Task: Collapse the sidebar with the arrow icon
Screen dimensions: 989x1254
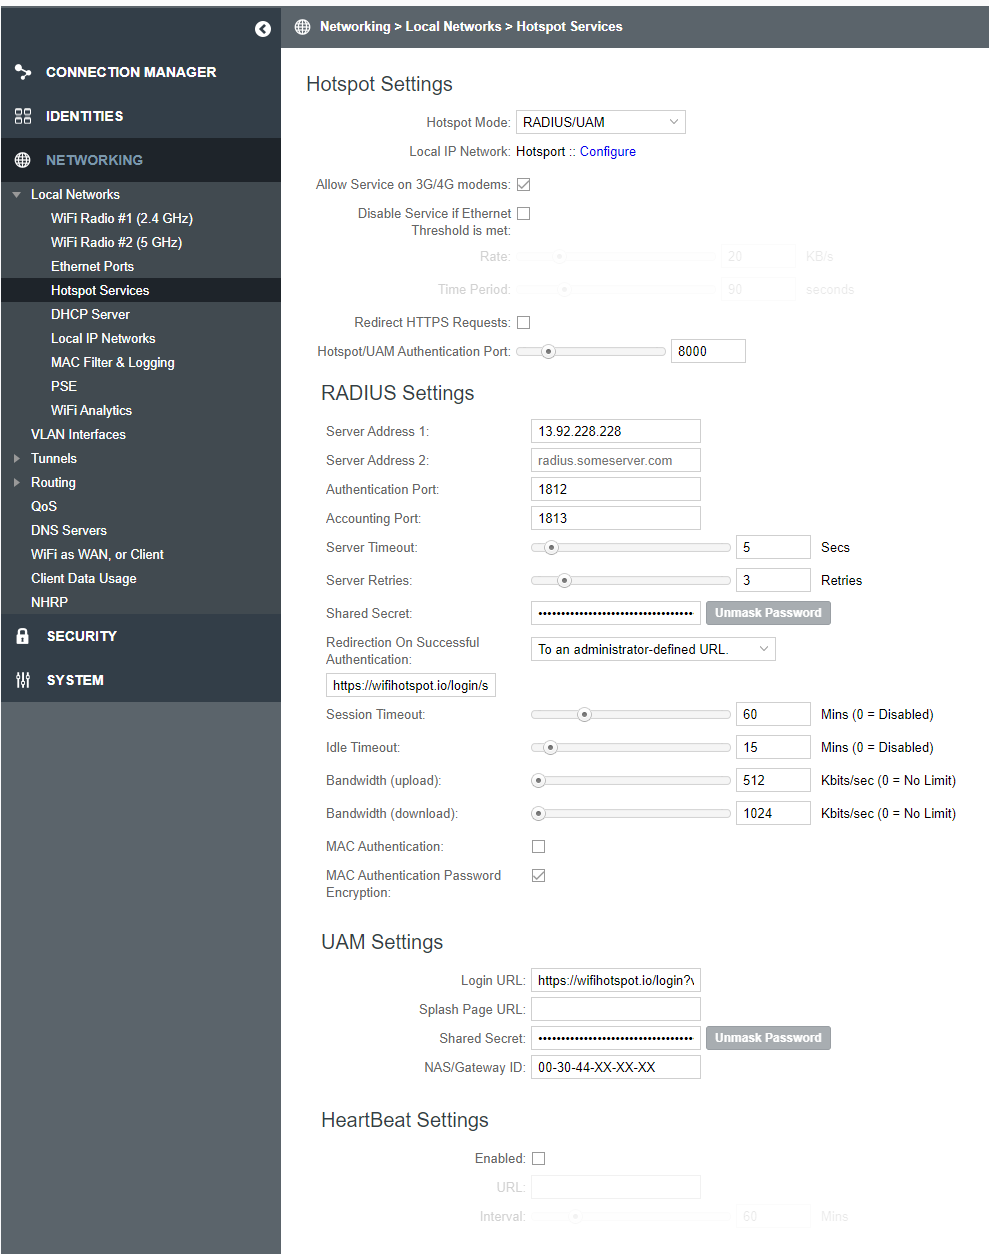Action: tap(262, 29)
